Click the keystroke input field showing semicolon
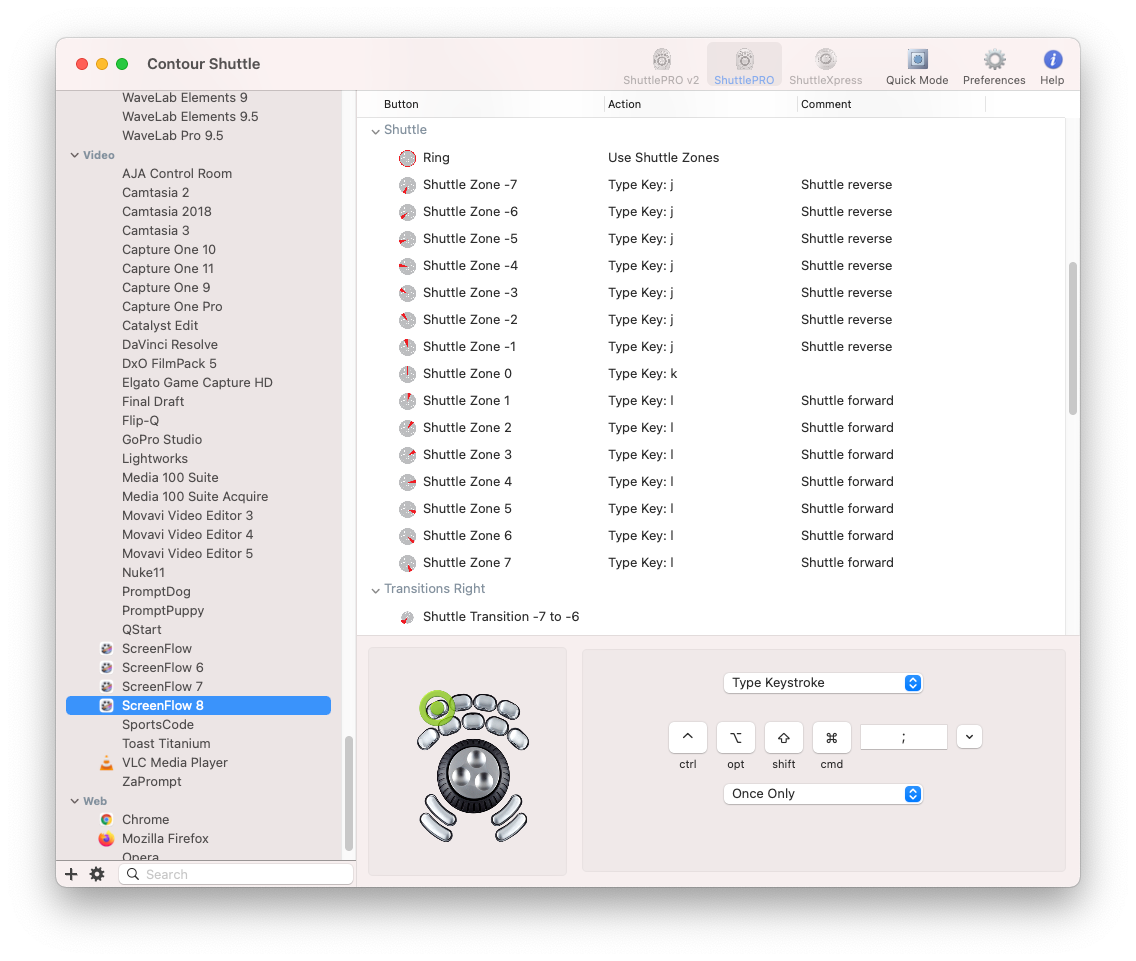This screenshot has width=1136, height=961. pyautogui.click(x=903, y=737)
